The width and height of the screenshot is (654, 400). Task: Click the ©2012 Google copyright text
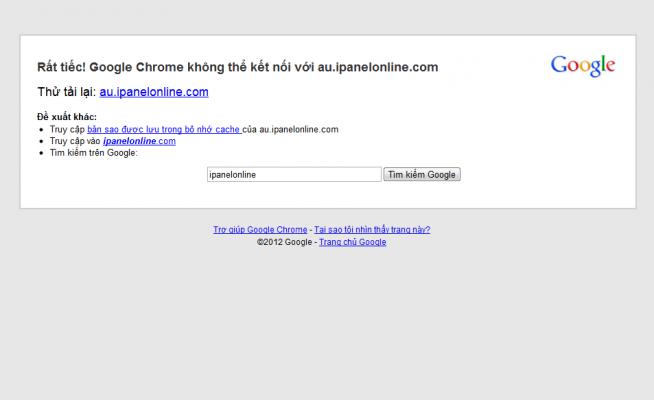[x=284, y=242]
